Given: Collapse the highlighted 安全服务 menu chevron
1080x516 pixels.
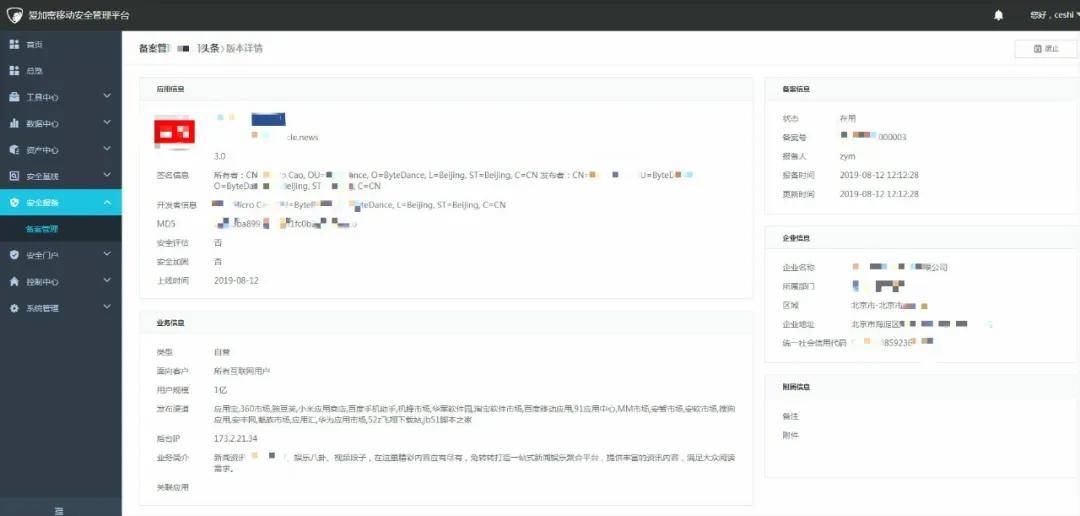Looking at the screenshot, I should [107, 202].
